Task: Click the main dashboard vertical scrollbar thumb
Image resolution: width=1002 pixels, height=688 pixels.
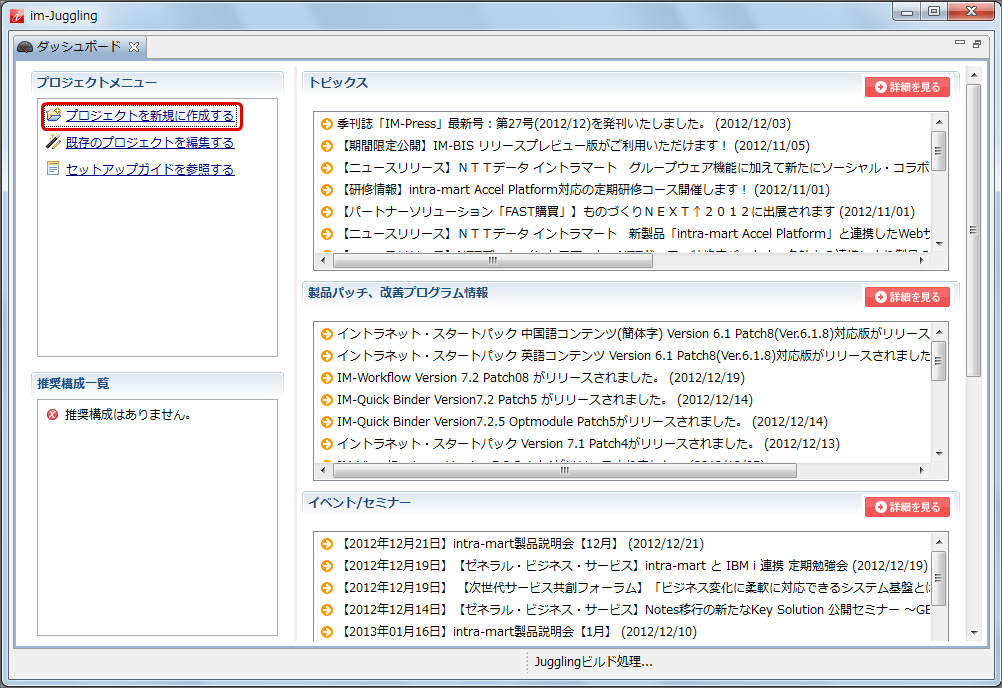Action: pos(973,230)
